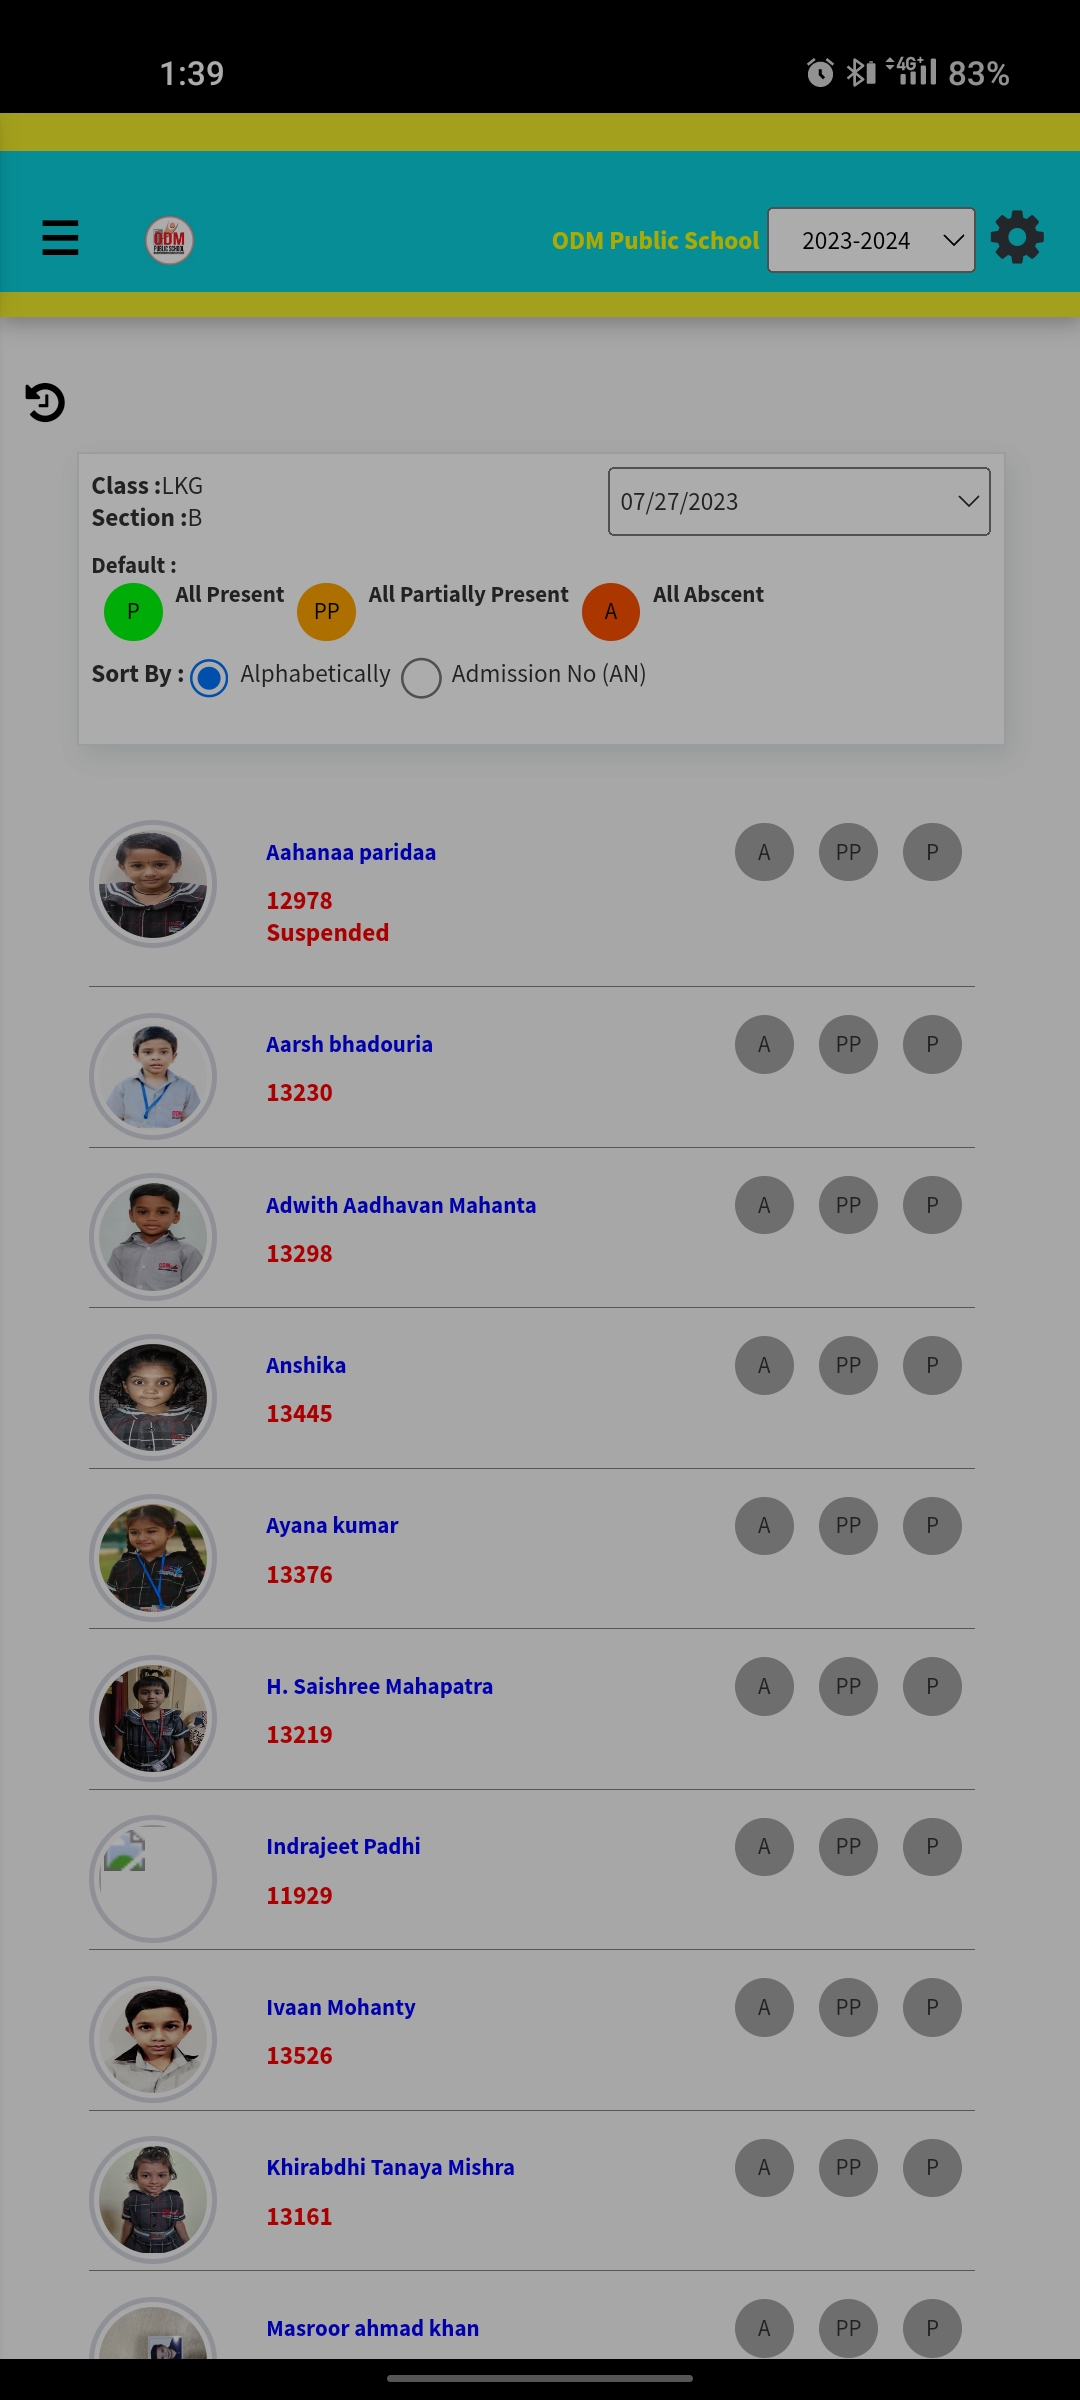Mark Indrajeet Padhi as present (P)
This screenshot has height=2400, width=1080.
(932, 1847)
